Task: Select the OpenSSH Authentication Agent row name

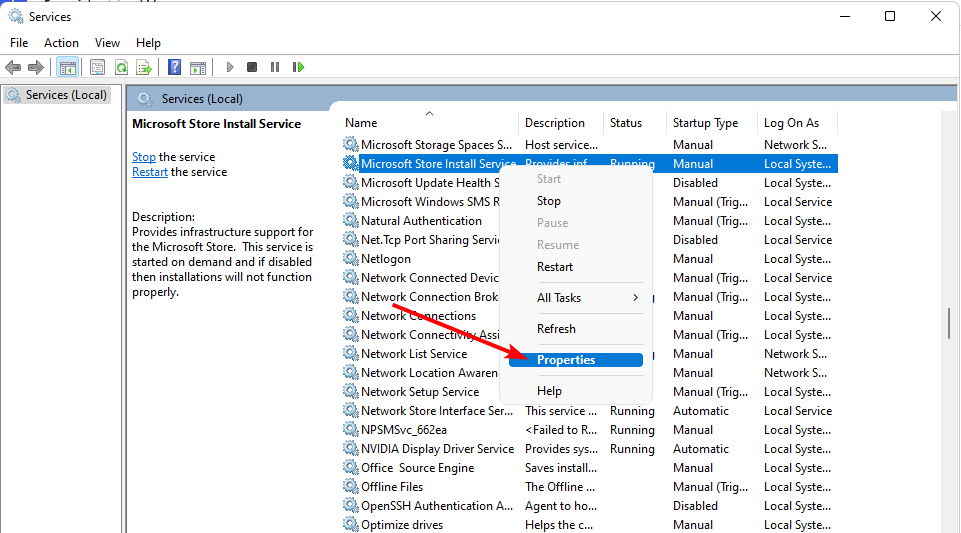Action: click(x=437, y=505)
